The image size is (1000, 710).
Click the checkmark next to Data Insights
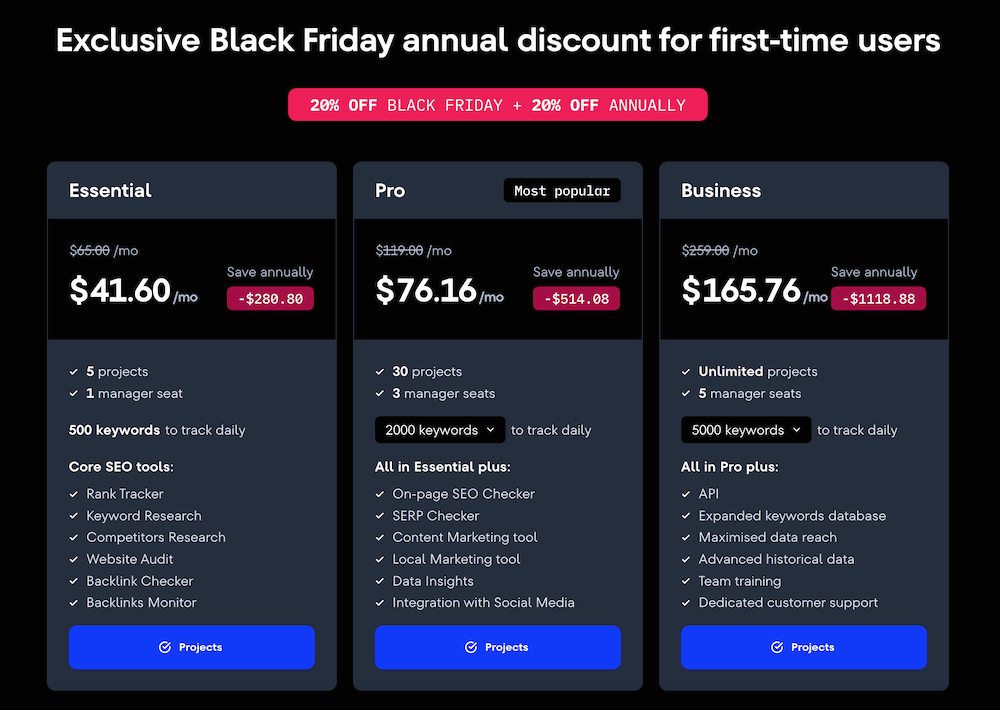tap(381, 581)
